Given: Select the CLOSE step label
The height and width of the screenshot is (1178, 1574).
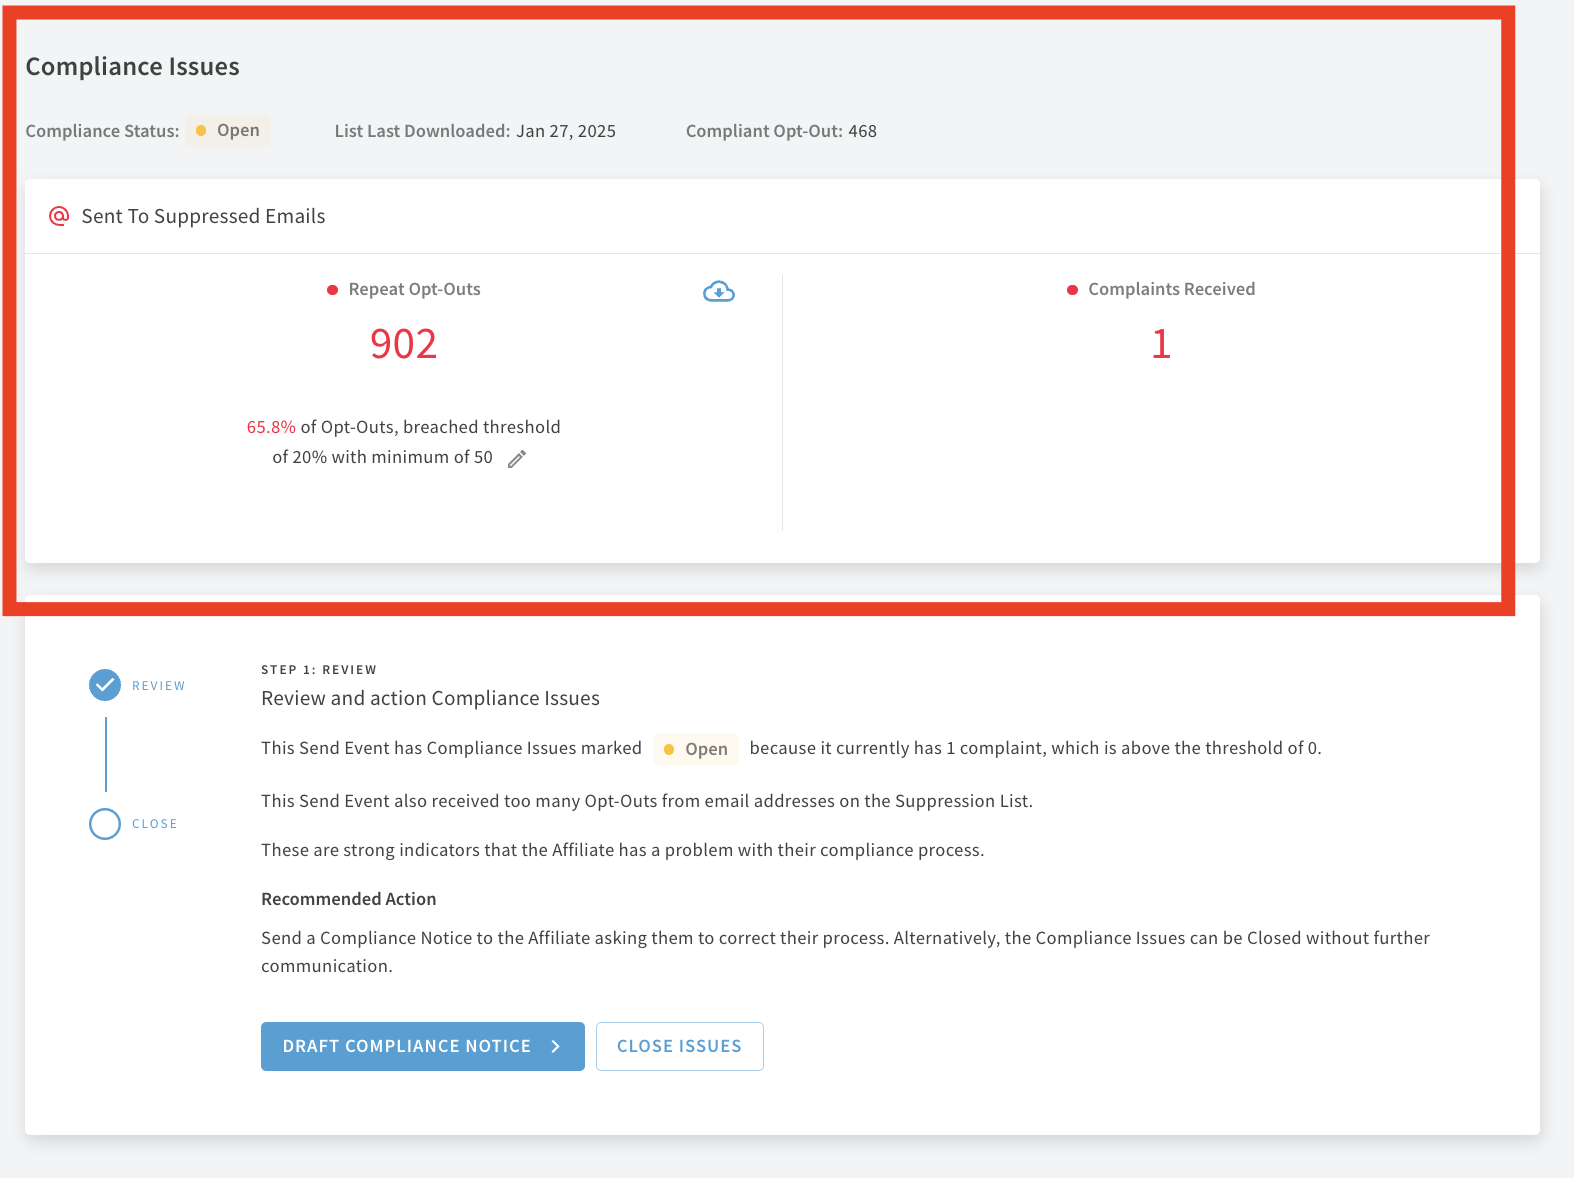Looking at the screenshot, I should [x=154, y=824].
